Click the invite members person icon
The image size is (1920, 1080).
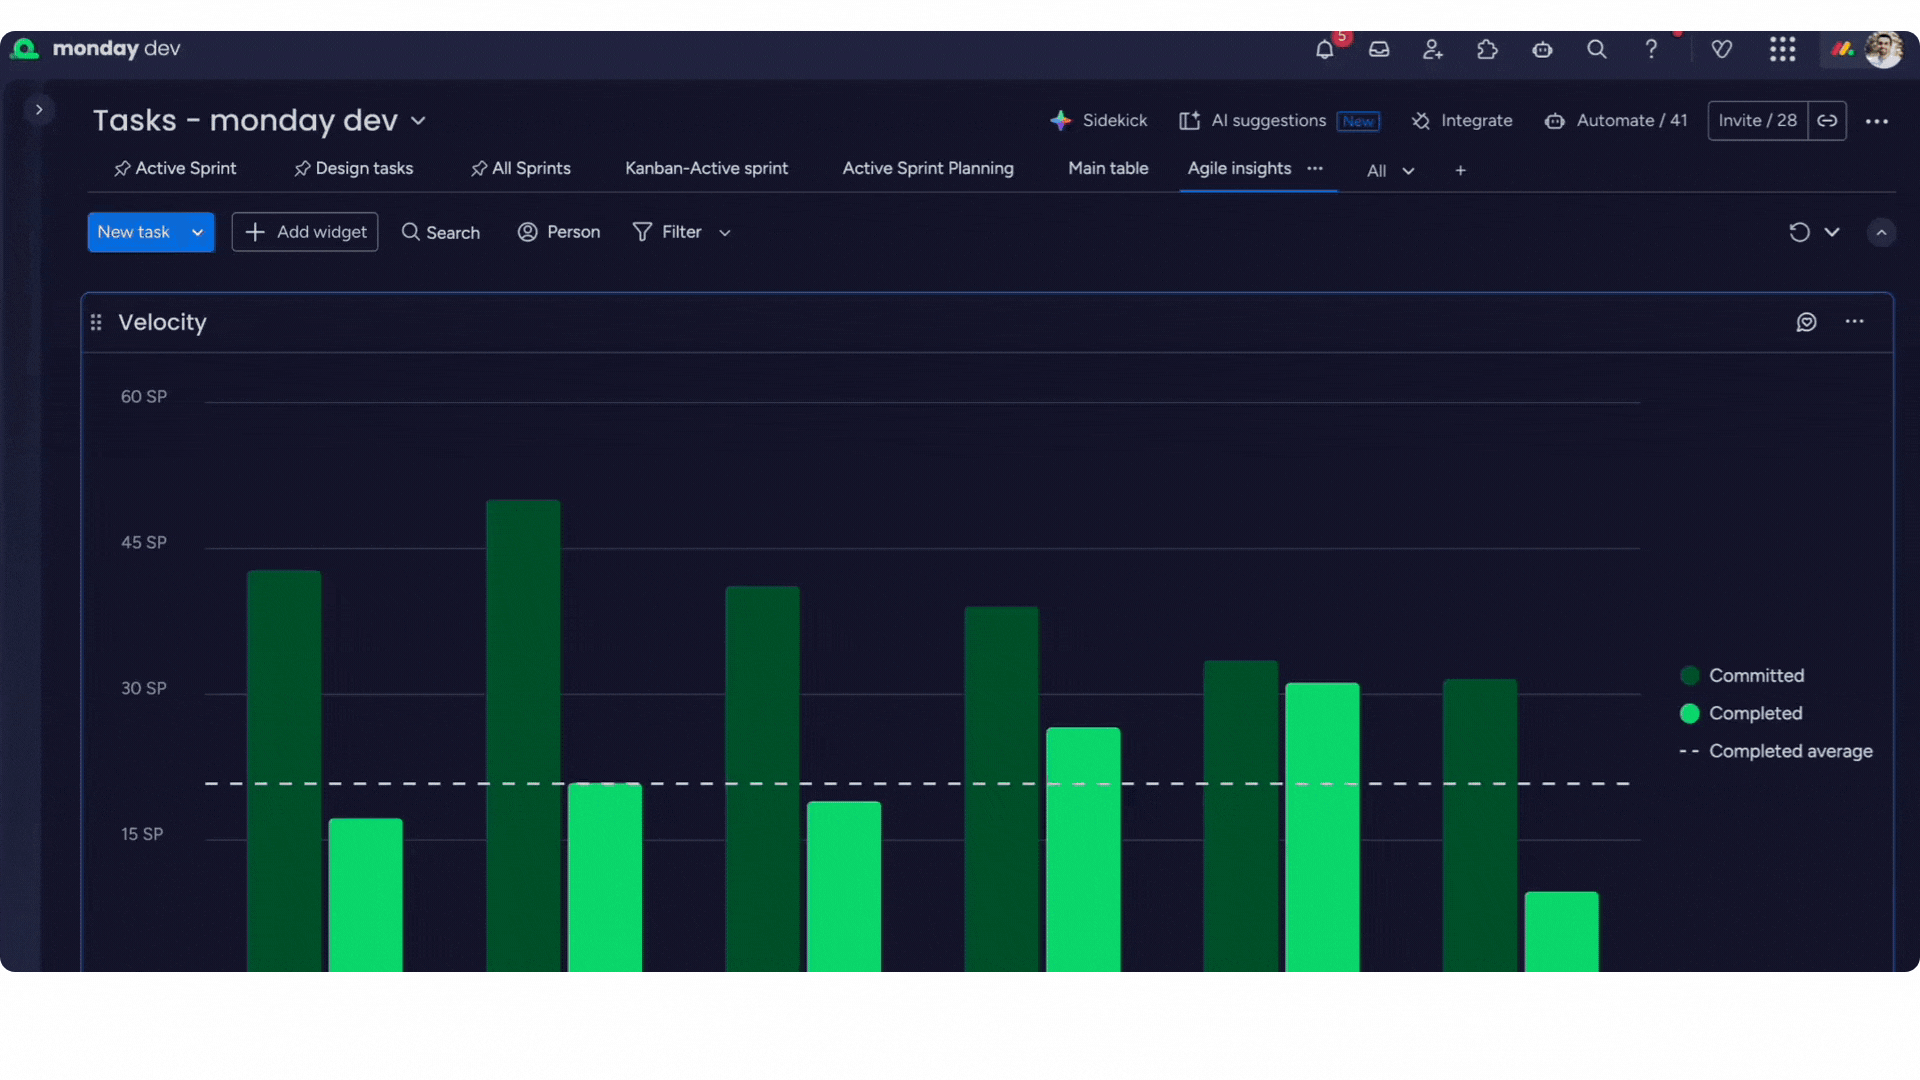[1433, 49]
